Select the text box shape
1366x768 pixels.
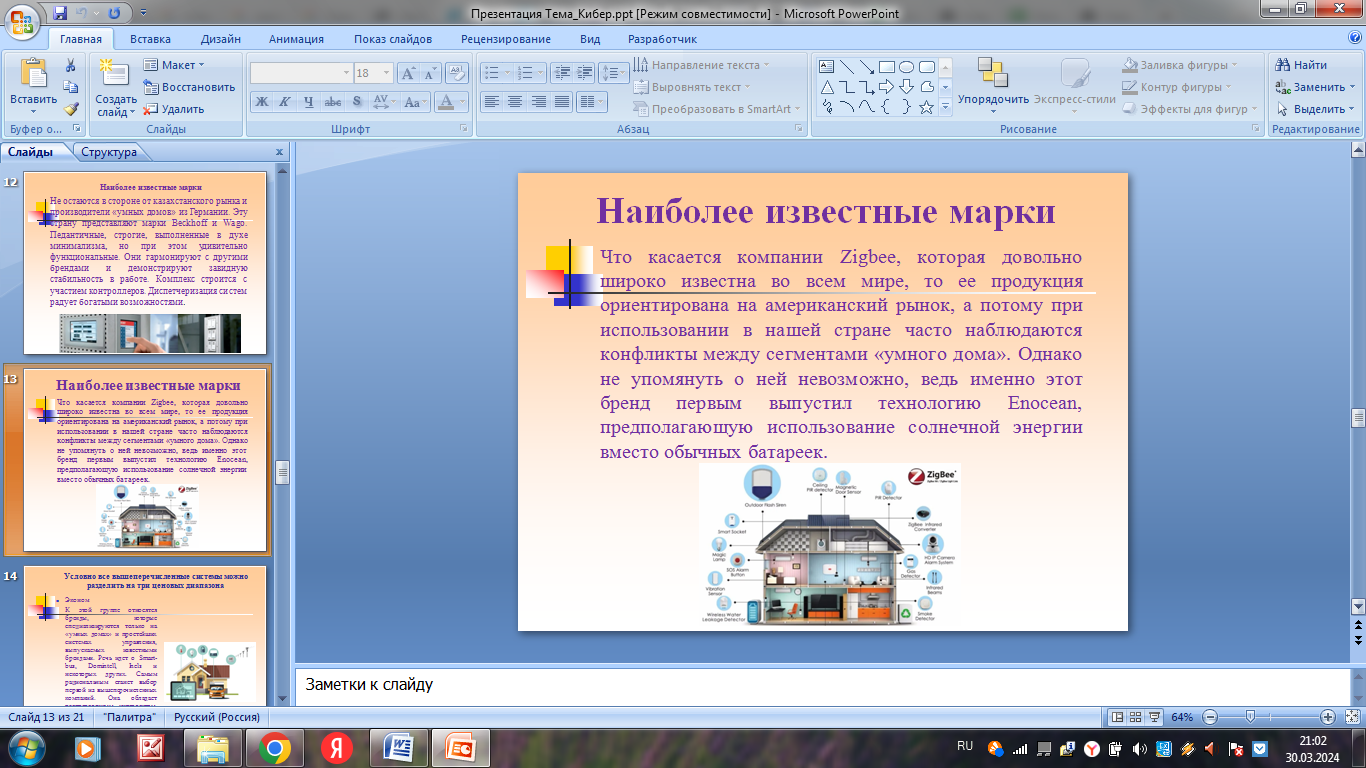pyautogui.click(x=827, y=67)
